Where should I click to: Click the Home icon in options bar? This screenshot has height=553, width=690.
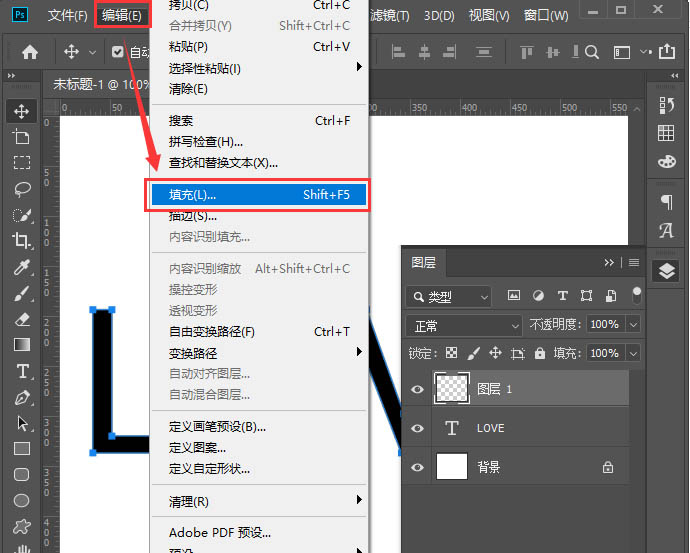pyautogui.click(x=30, y=52)
